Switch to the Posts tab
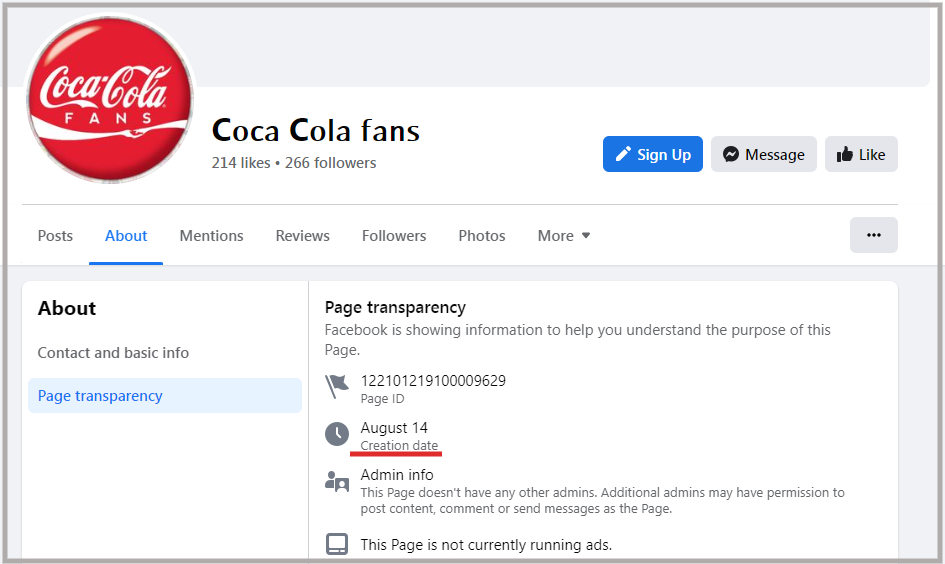 coord(55,236)
